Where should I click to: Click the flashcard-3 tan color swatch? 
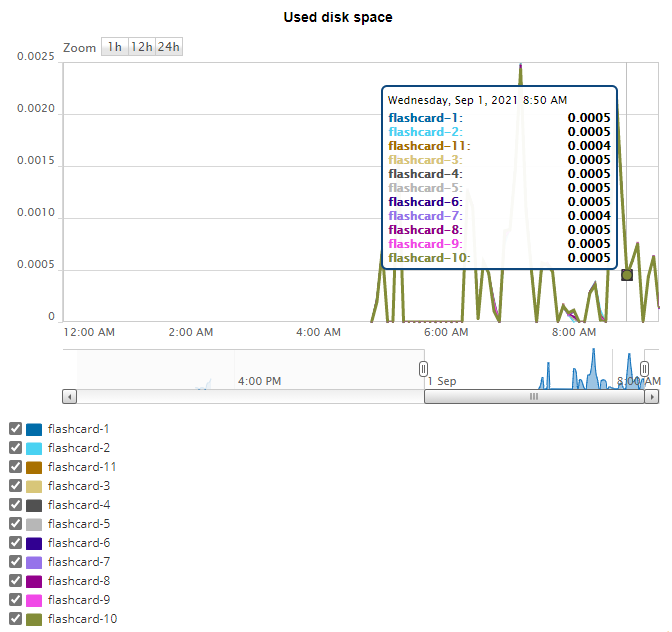pyautogui.click(x=34, y=486)
